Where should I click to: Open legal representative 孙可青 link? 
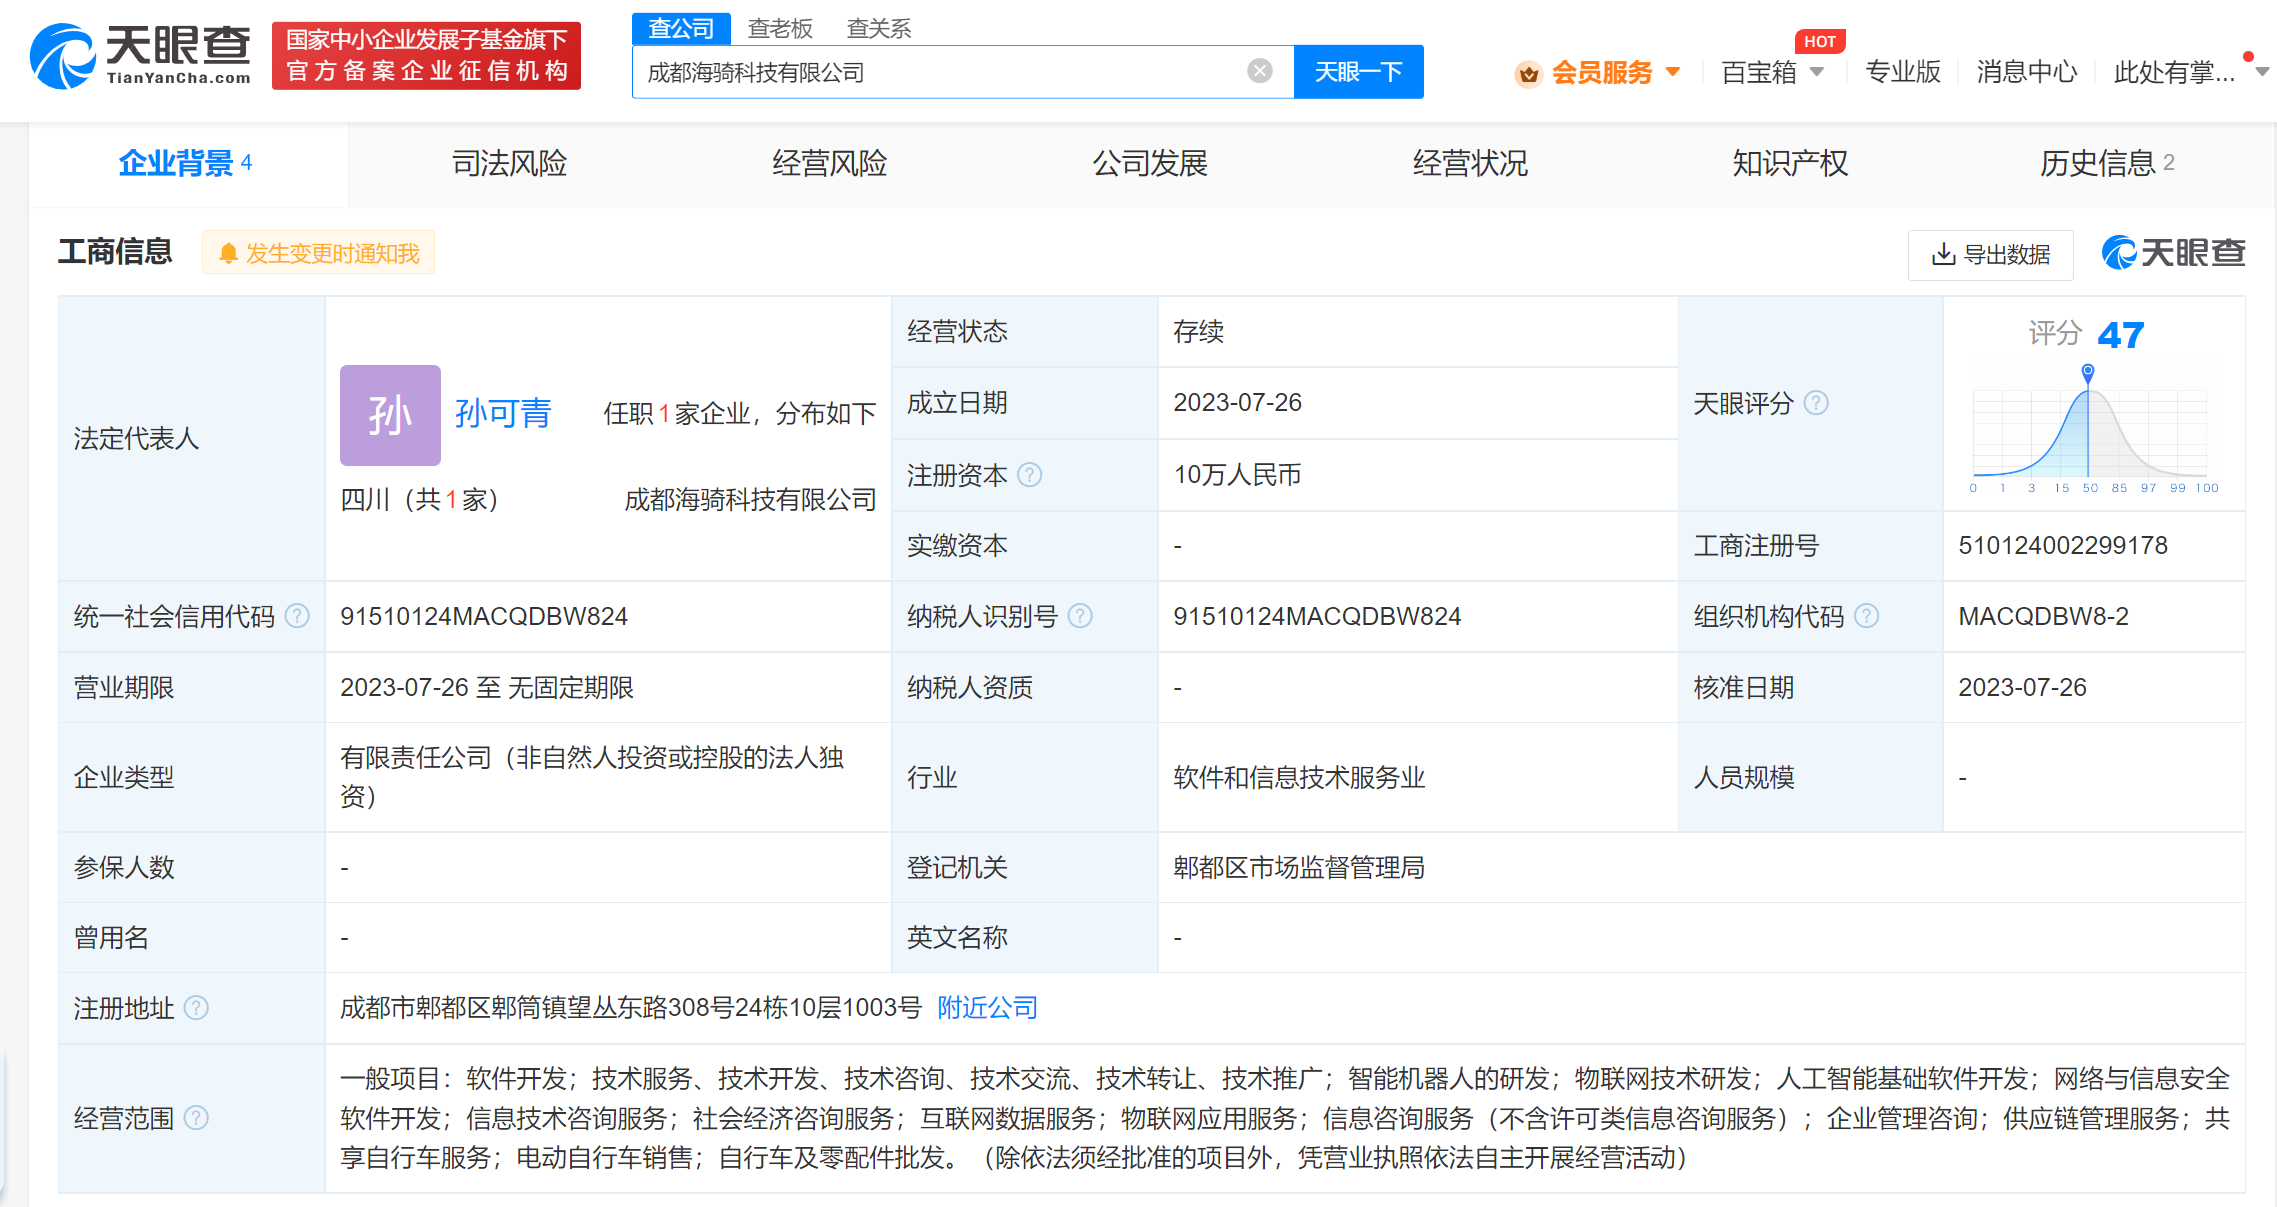point(503,413)
